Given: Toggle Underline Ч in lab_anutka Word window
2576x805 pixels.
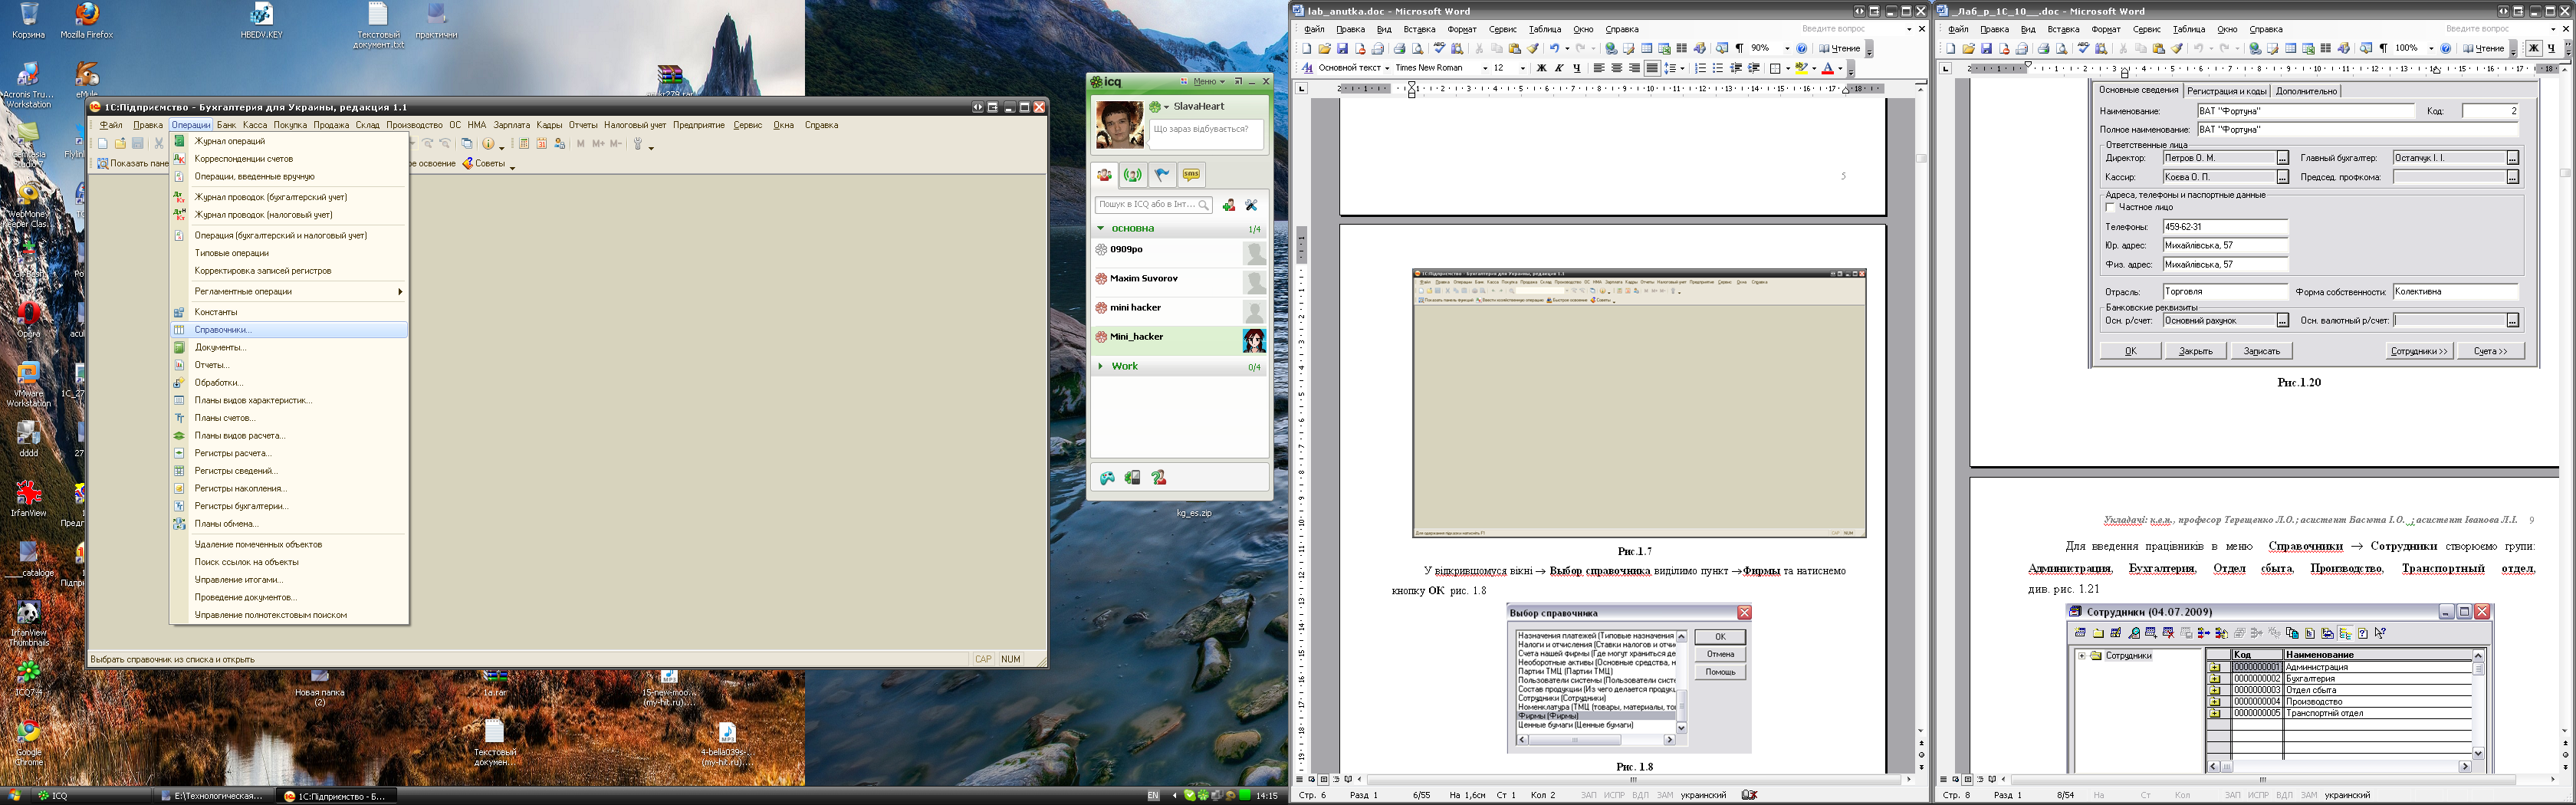Looking at the screenshot, I should click(1577, 68).
